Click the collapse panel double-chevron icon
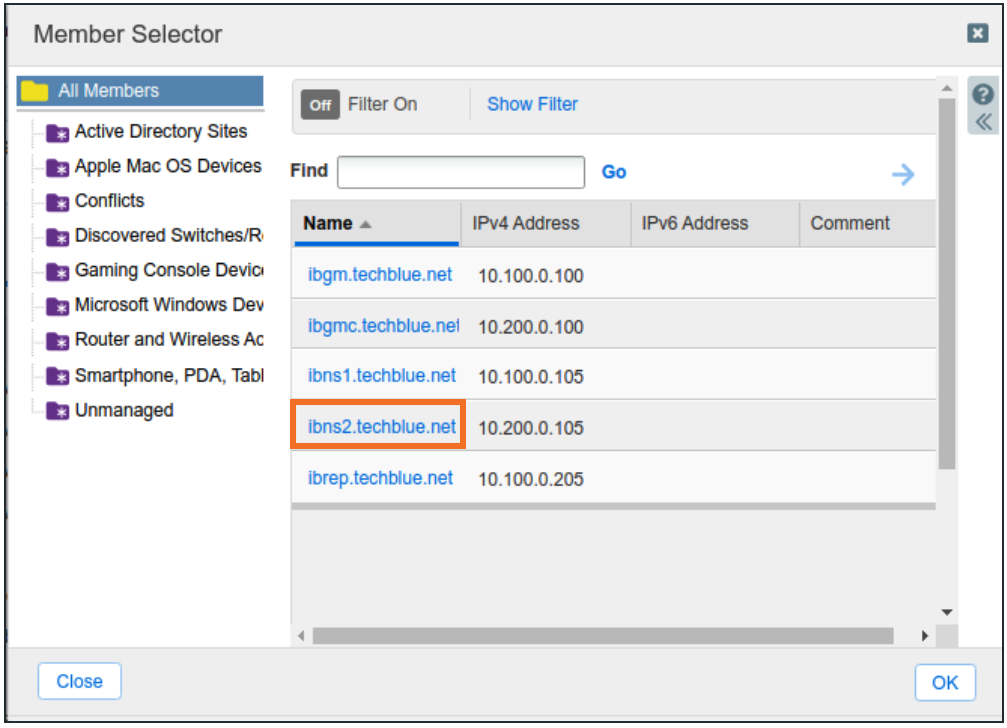This screenshot has width=1007, height=728. point(982,119)
